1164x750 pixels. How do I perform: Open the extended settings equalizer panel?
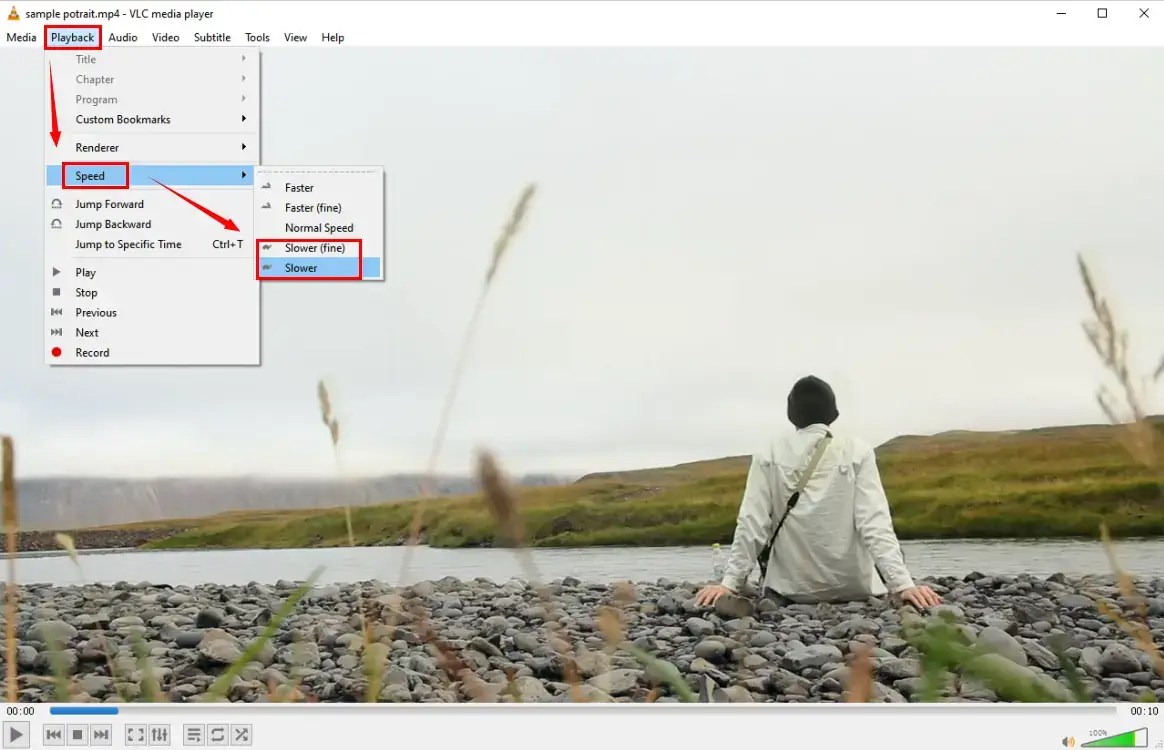pos(159,734)
